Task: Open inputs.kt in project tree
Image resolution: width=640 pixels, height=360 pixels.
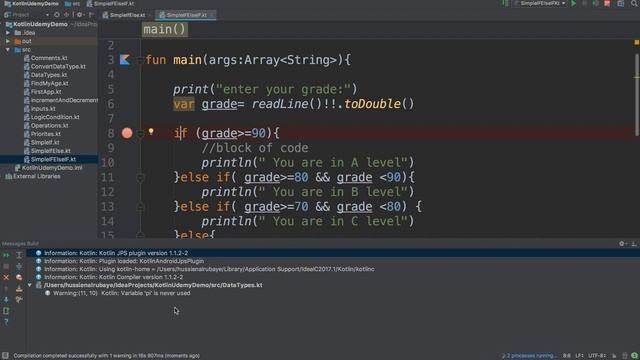Action: (x=40, y=109)
